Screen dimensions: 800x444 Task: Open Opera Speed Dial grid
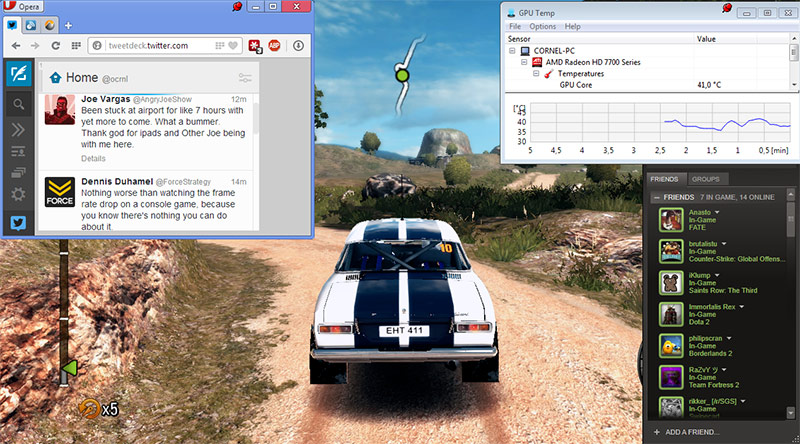(x=76, y=45)
